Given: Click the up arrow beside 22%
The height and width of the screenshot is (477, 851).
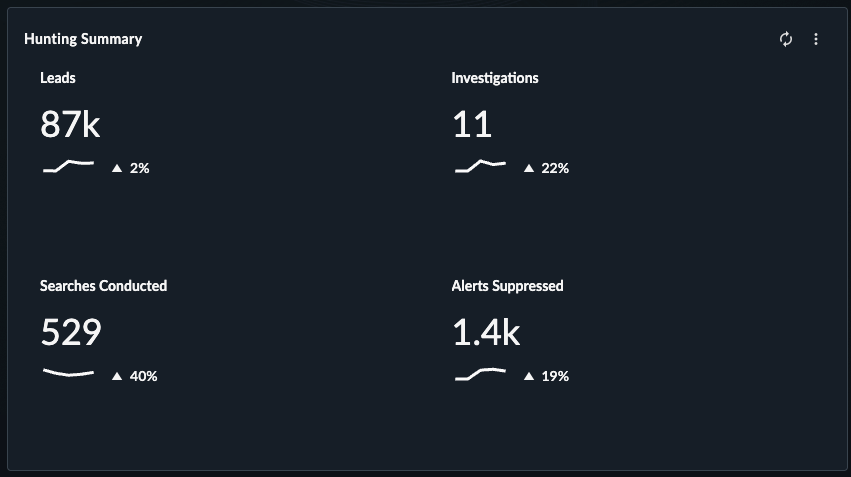Looking at the screenshot, I should tap(529, 168).
